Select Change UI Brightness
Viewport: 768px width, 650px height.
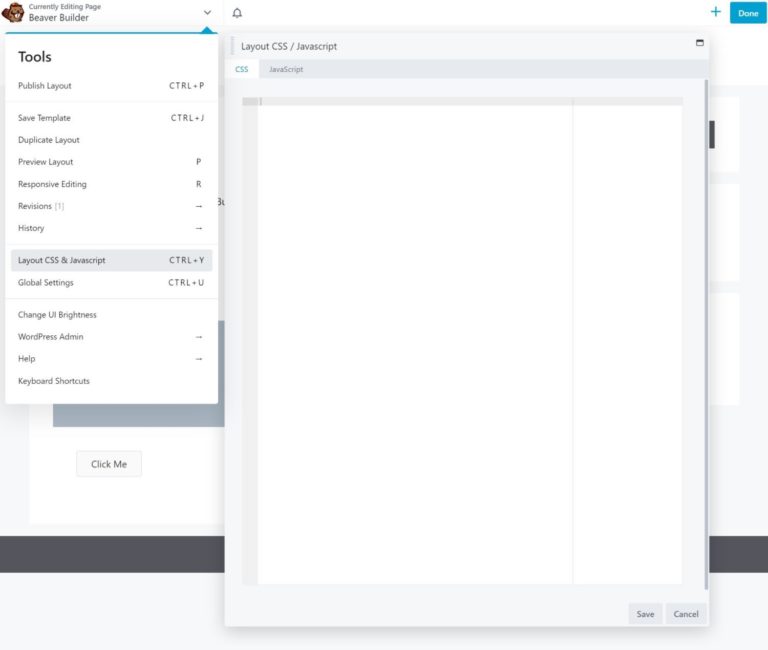point(111,315)
